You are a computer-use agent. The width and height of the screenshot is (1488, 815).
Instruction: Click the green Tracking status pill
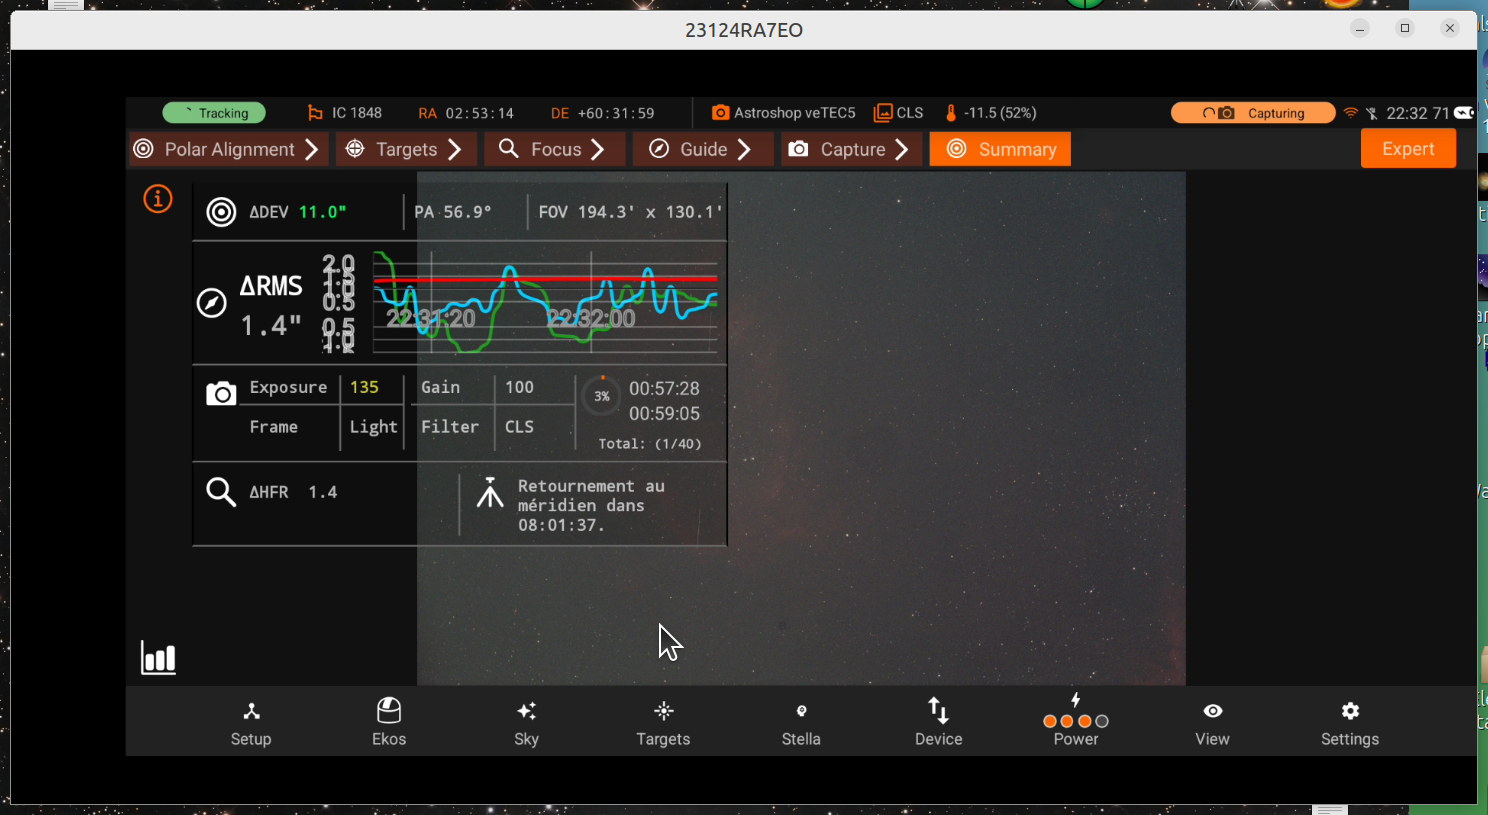pyautogui.click(x=214, y=113)
